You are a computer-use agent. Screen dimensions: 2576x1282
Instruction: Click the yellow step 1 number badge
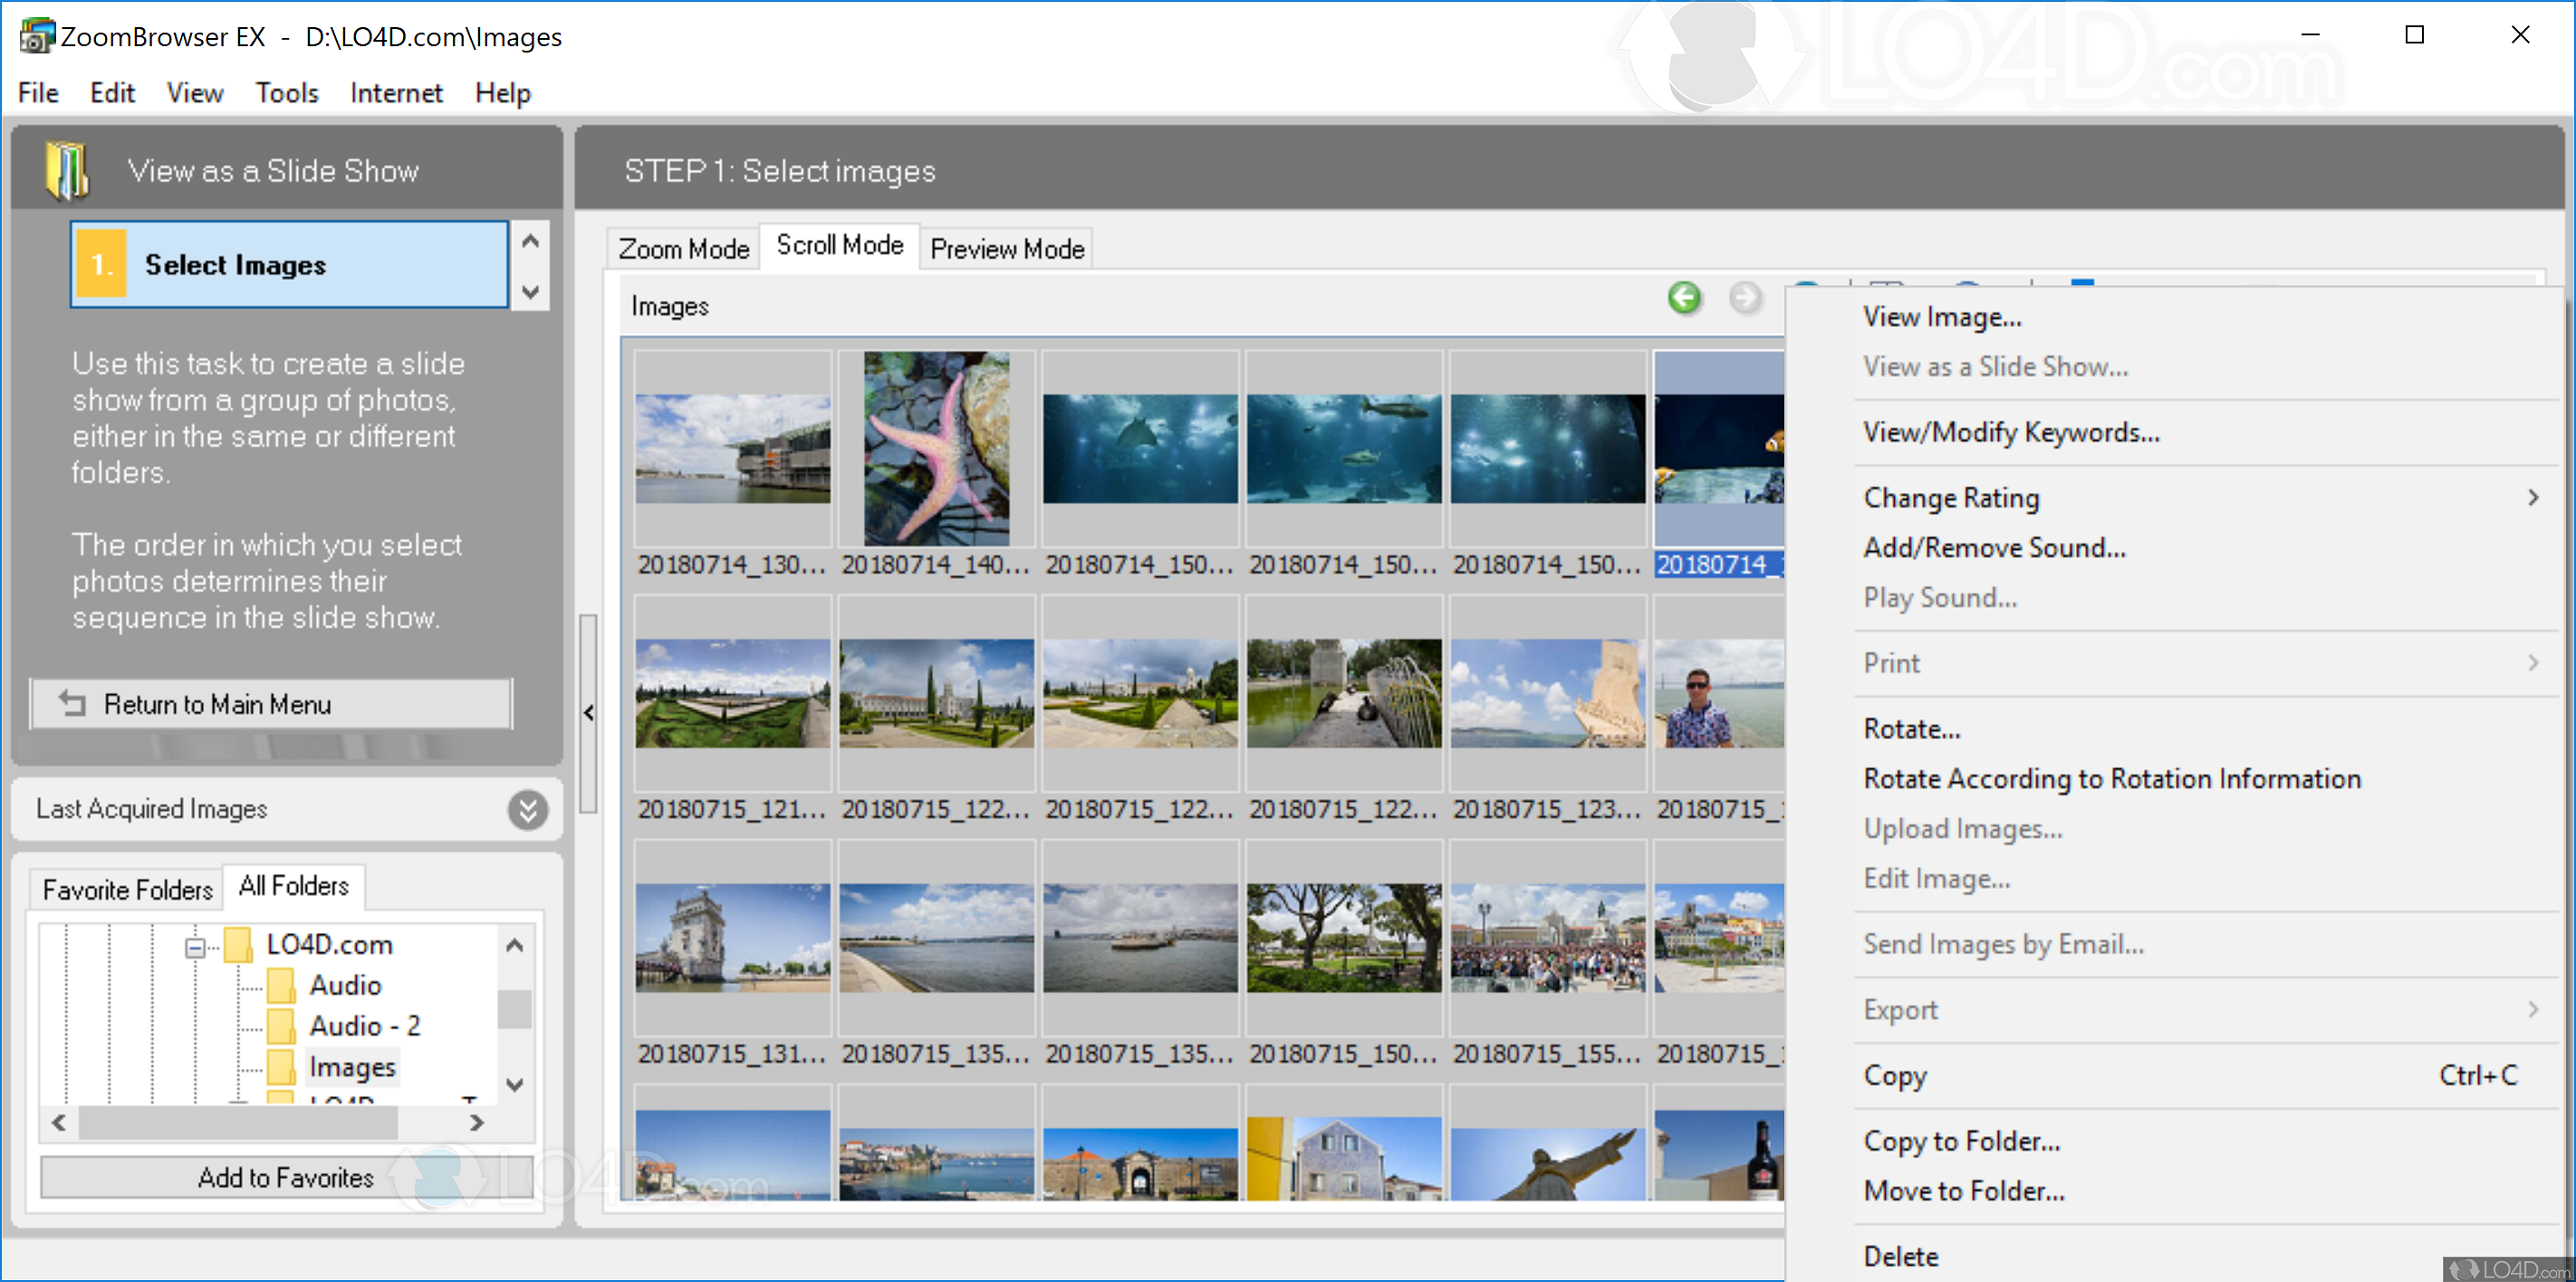click(101, 264)
